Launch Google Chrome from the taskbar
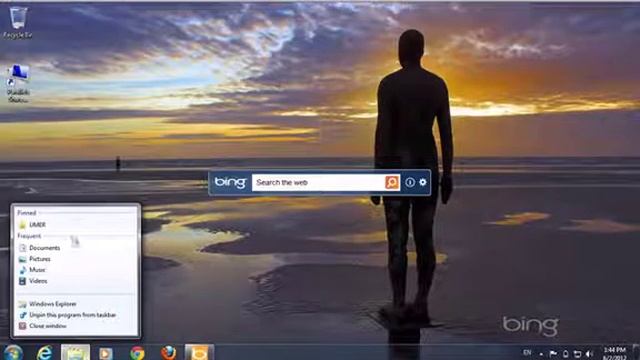This screenshot has height=360, width=640. point(137,353)
